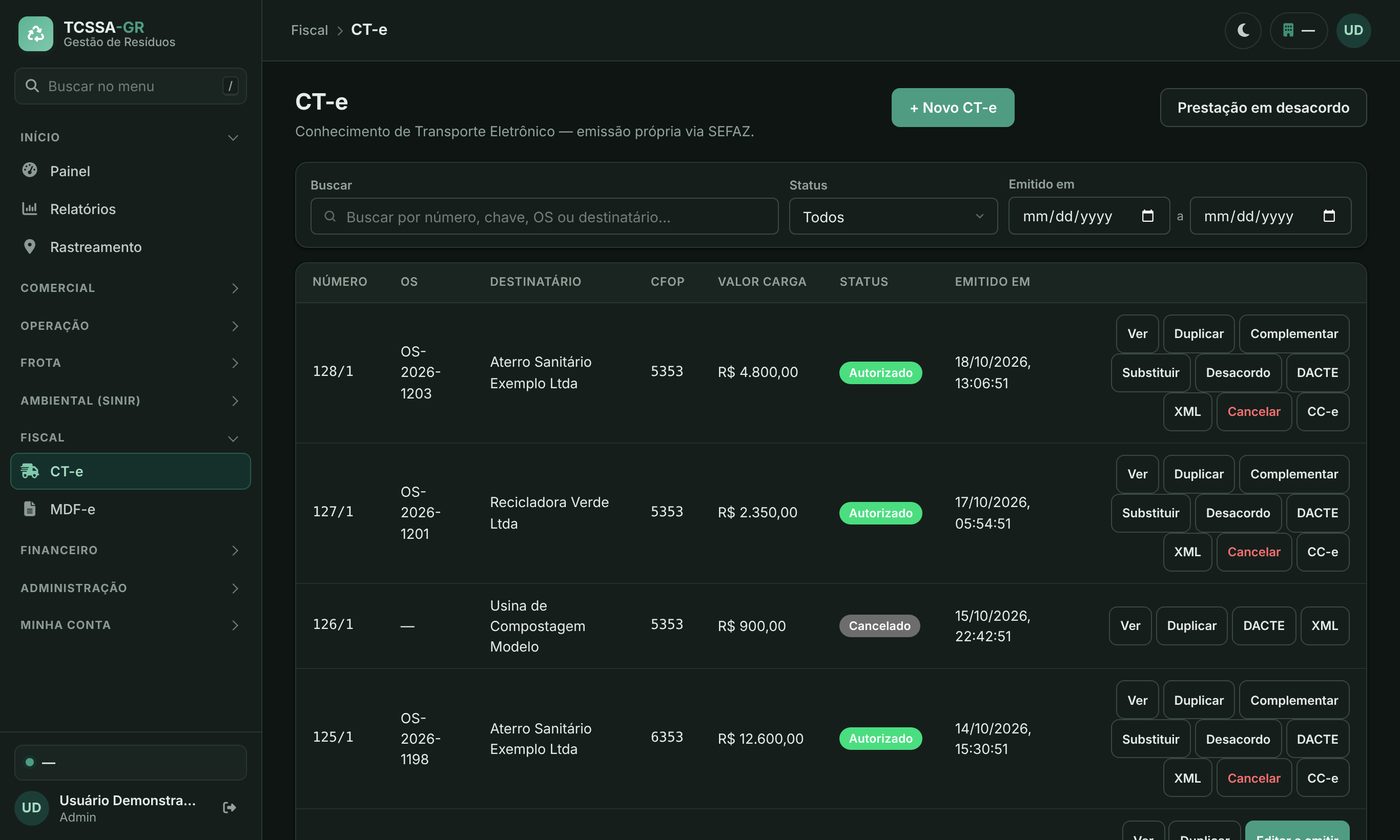Click the search field for número, chave, OS

(x=544, y=216)
